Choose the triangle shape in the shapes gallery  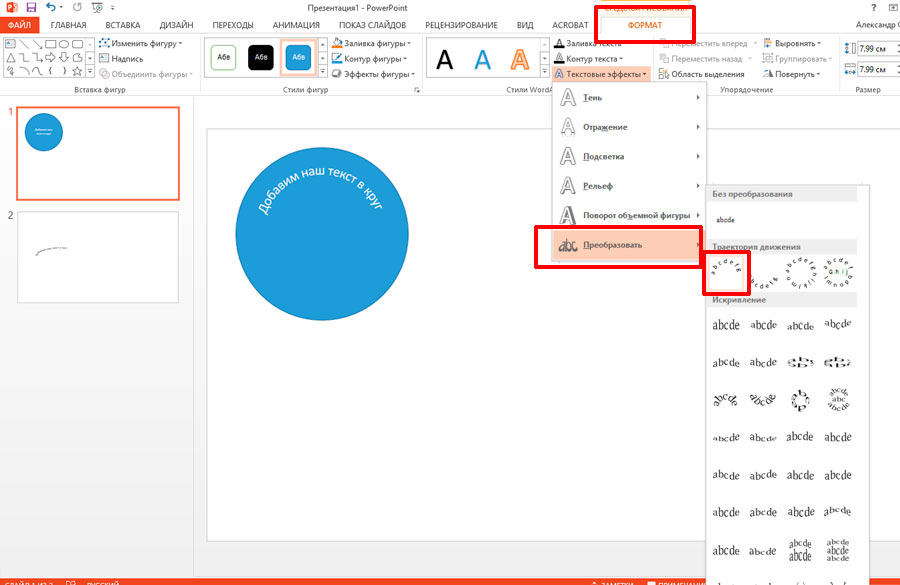coord(10,57)
